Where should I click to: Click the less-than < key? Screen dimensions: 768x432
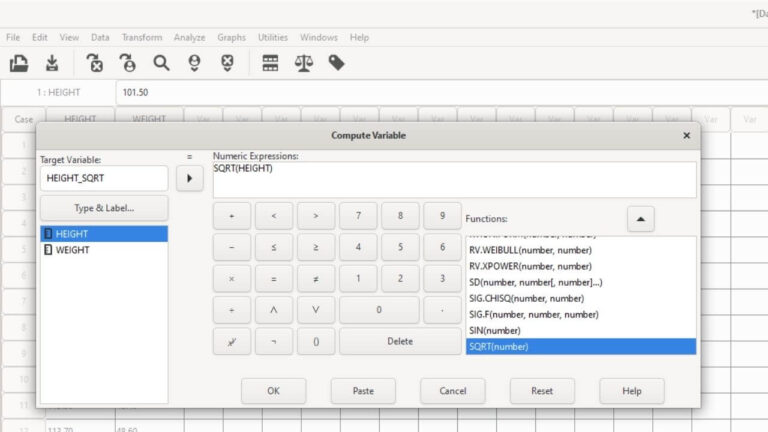(x=274, y=216)
